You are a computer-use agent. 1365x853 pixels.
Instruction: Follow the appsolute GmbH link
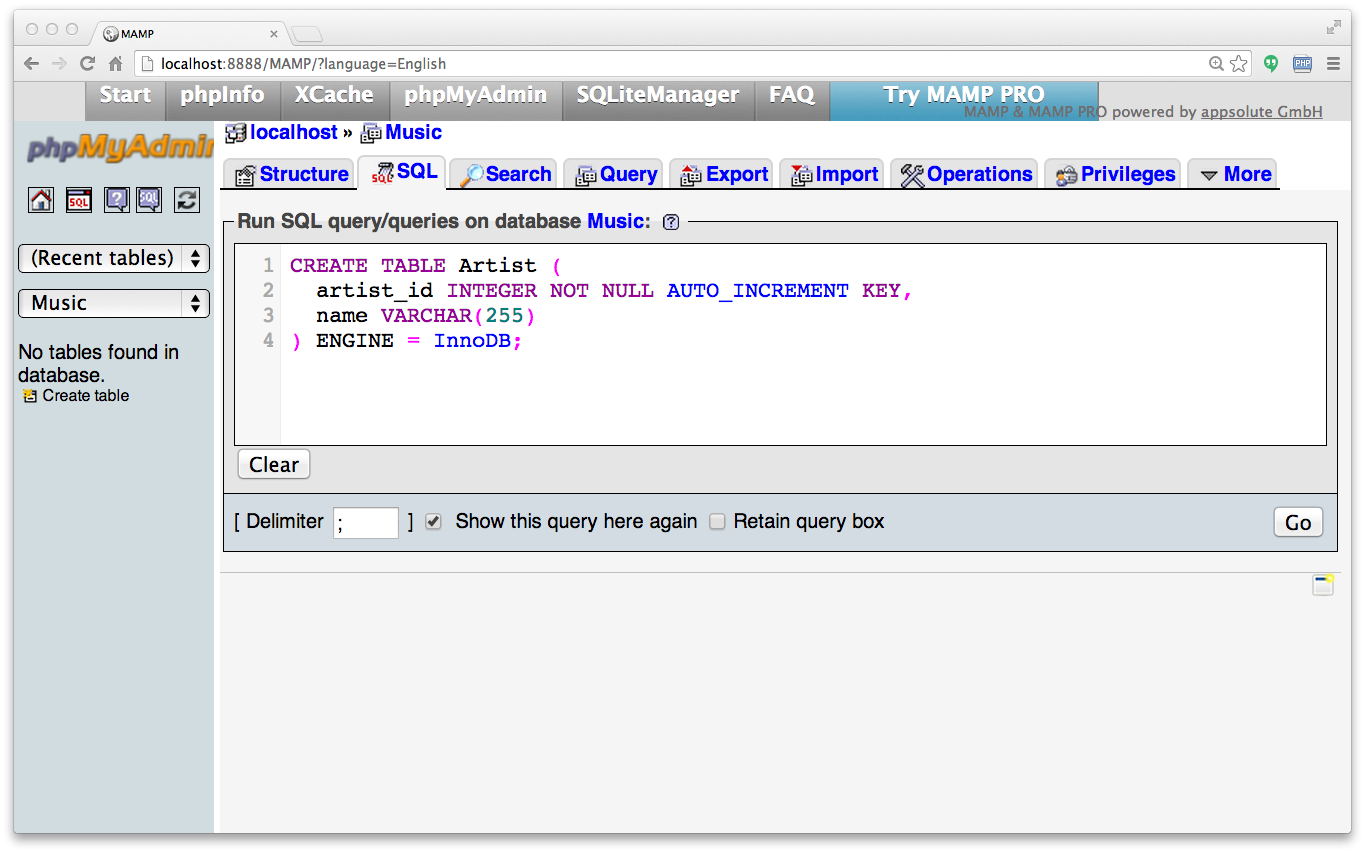click(1261, 112)
